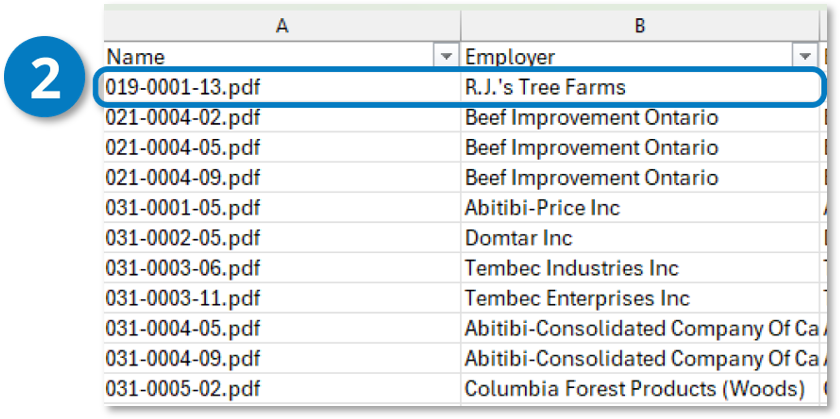Select Abitibi-Consolidated cell beside 031-0004-05.pdf

(x=640, y=328)
